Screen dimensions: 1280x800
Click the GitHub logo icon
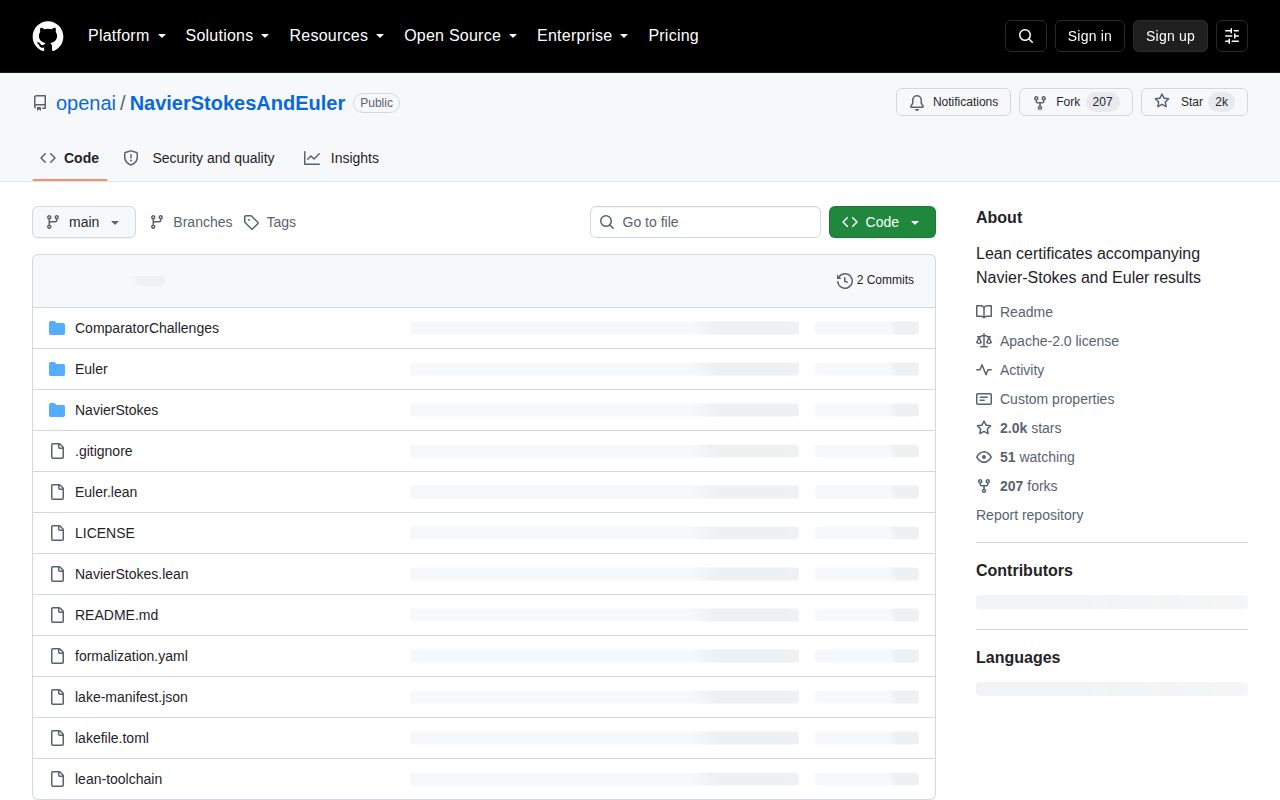[x=48, y=36]
